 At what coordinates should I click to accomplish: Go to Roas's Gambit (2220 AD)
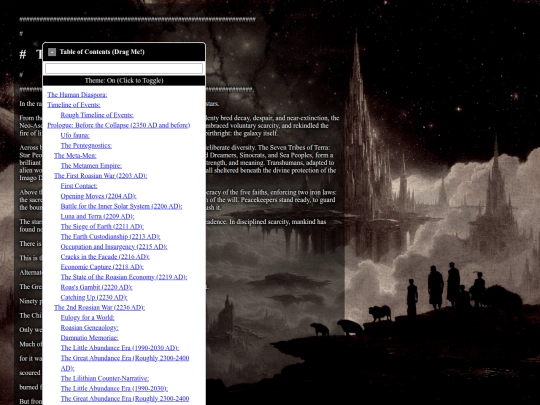(96, 287)
